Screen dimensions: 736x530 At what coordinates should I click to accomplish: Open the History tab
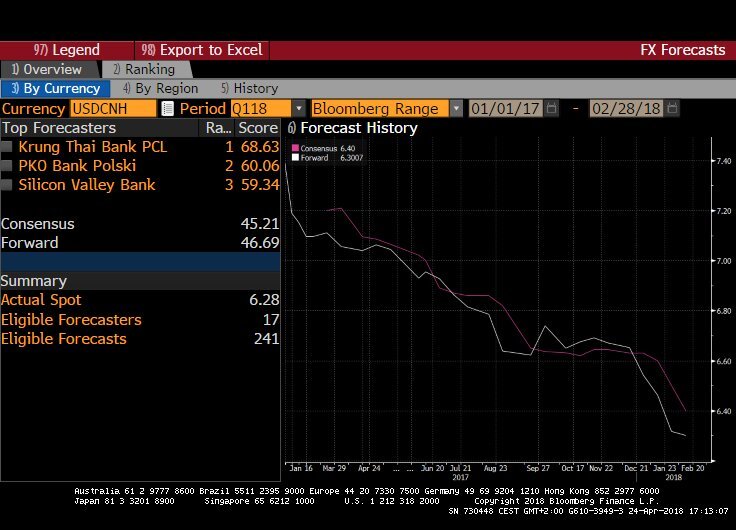249,89
